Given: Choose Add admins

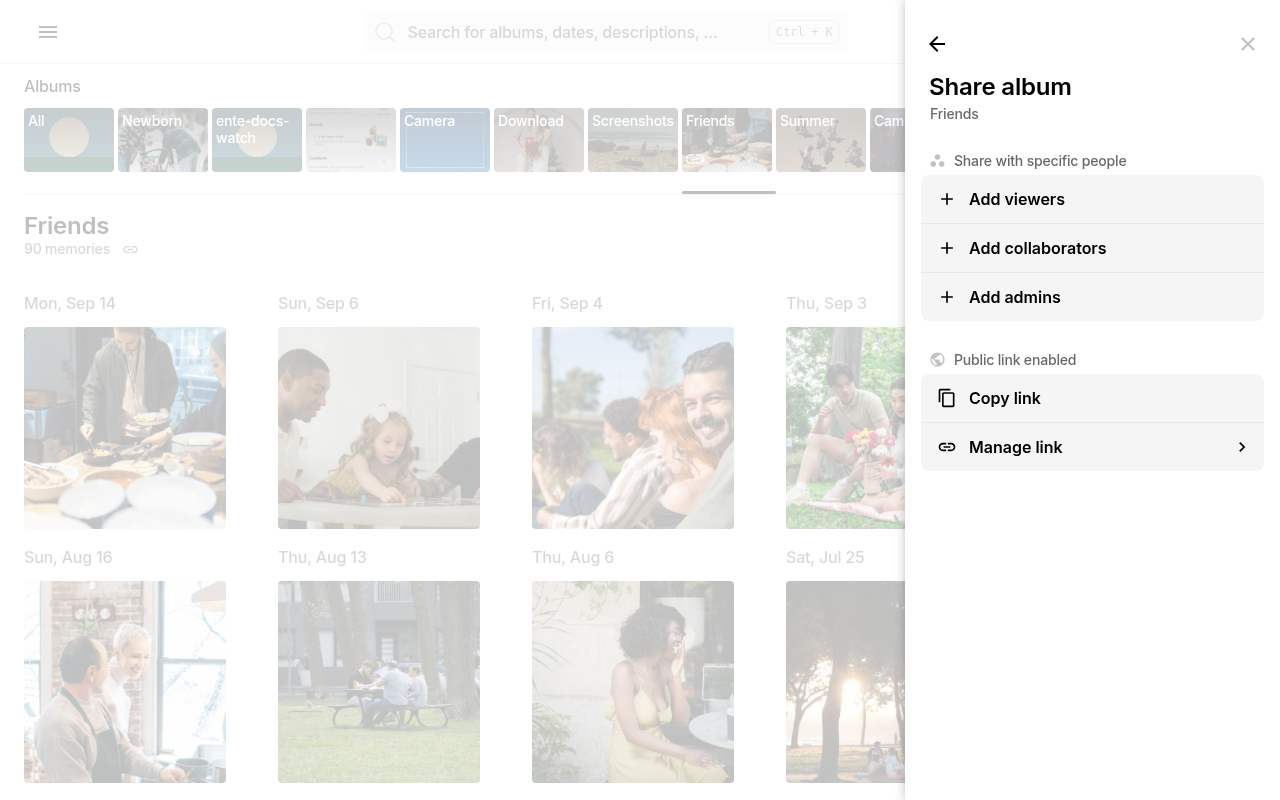Looking at the screenshot, I should point(1092,297).
